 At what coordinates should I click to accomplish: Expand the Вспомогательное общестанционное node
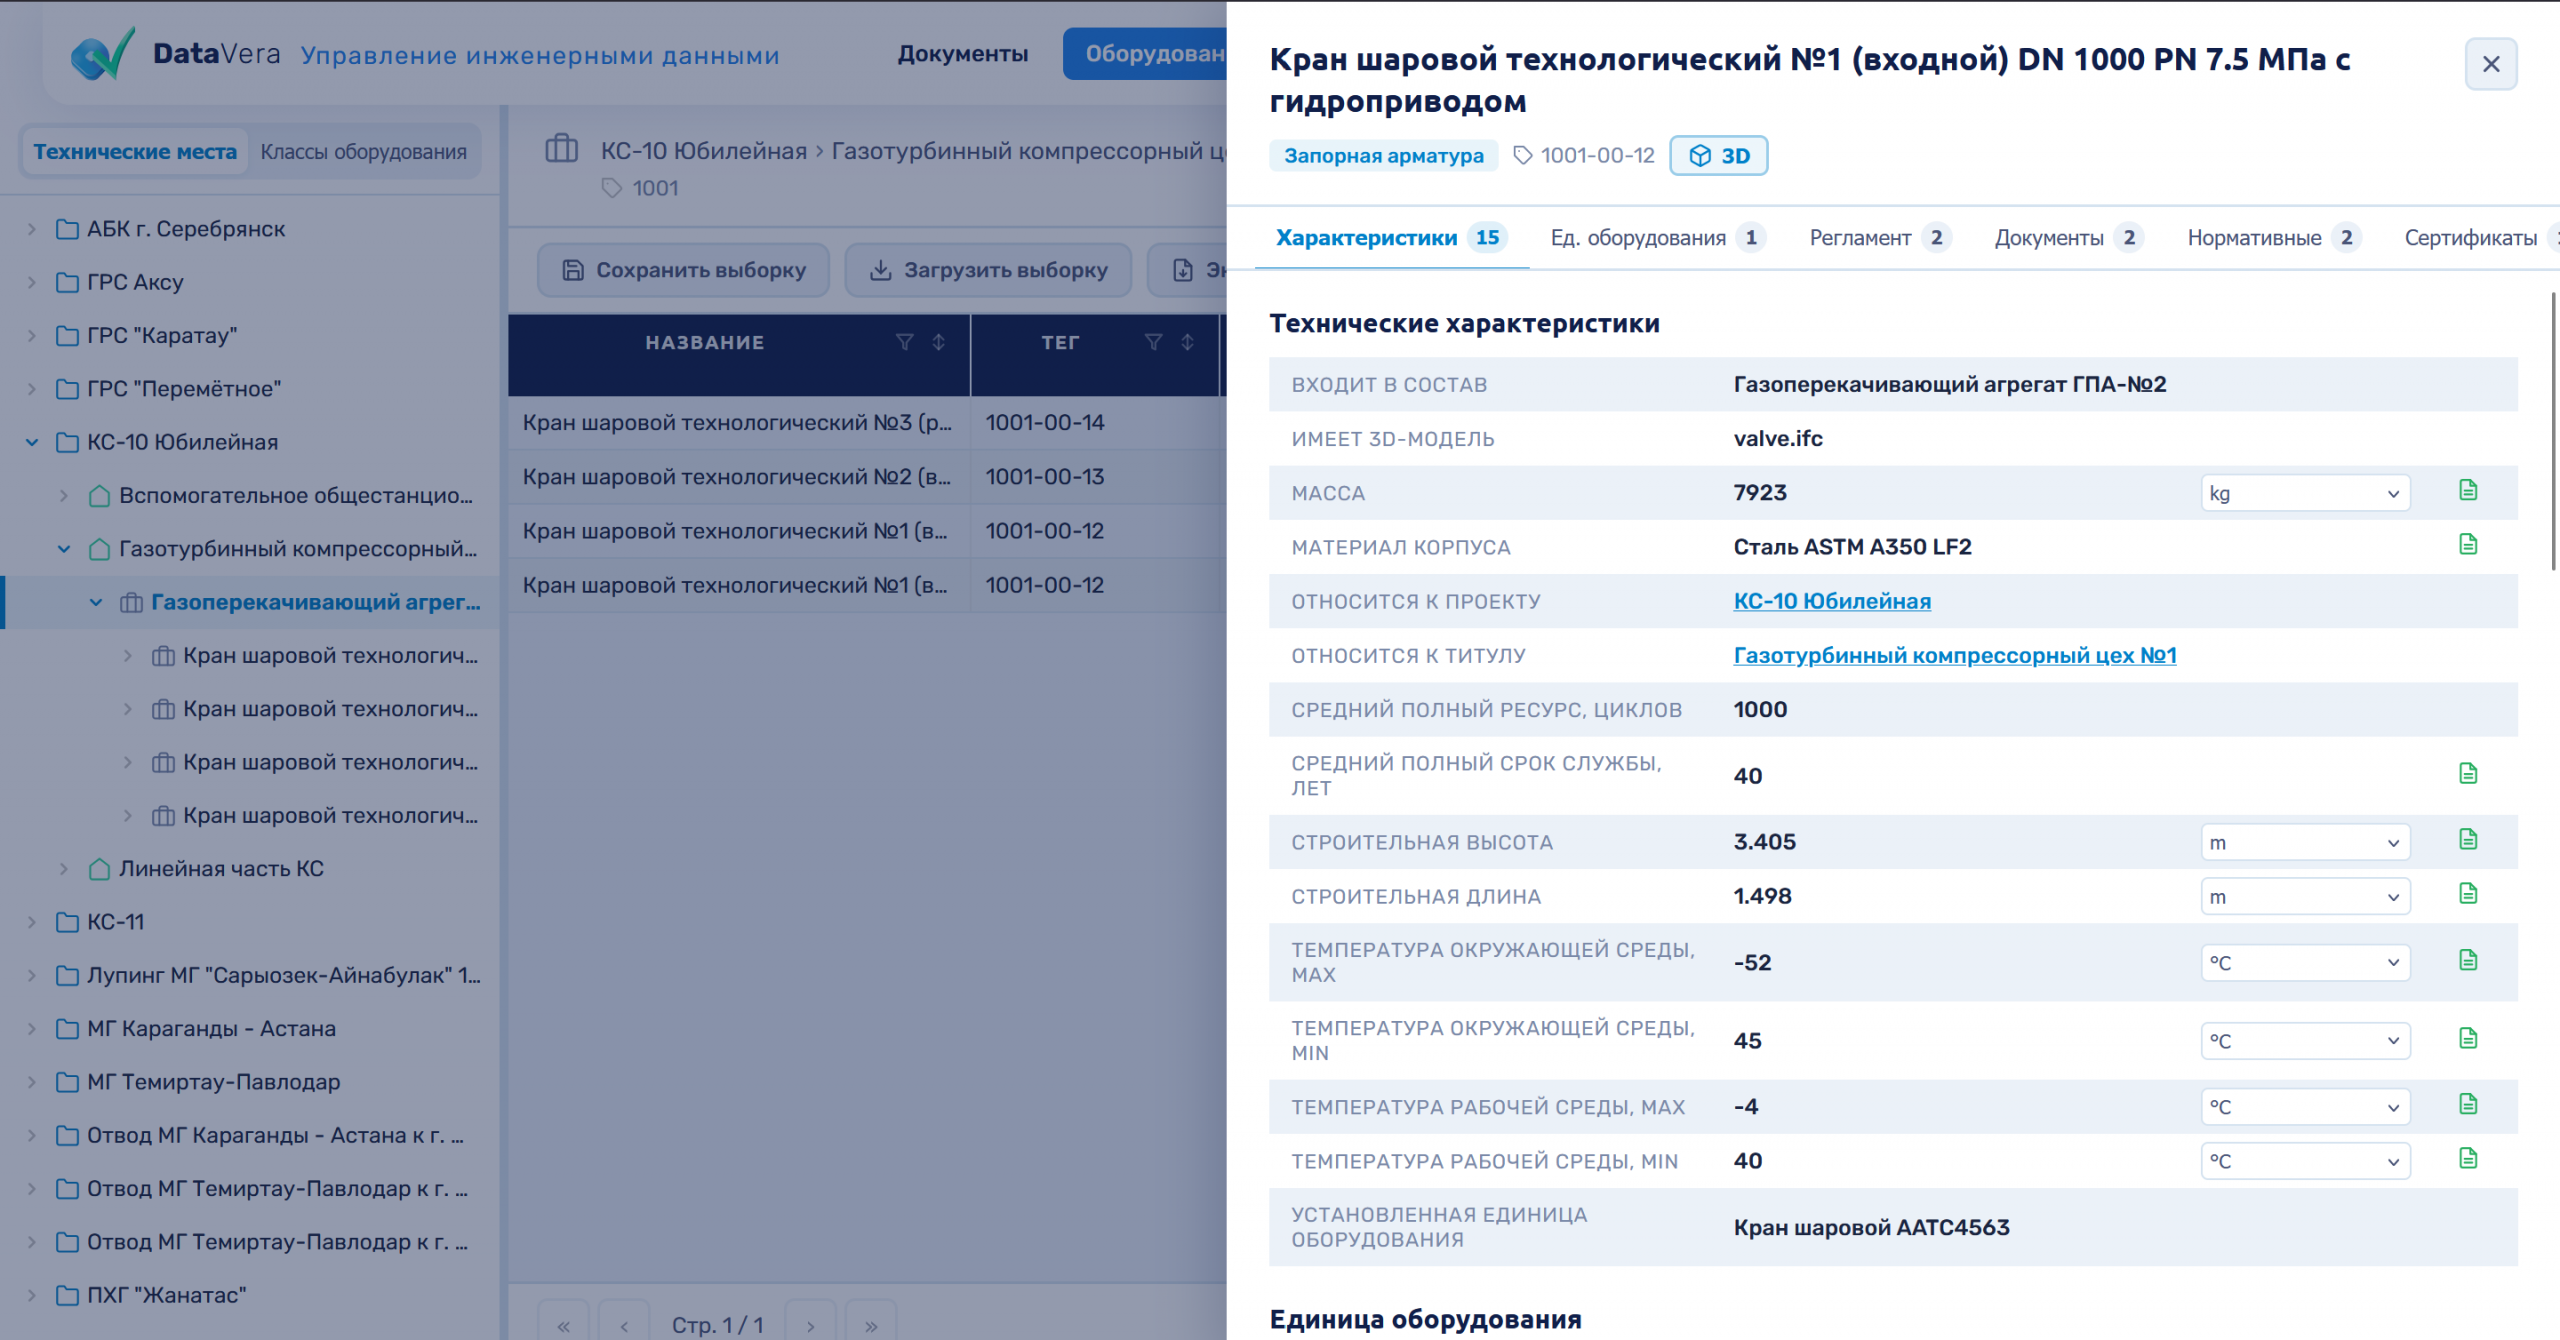pos(63,496)
